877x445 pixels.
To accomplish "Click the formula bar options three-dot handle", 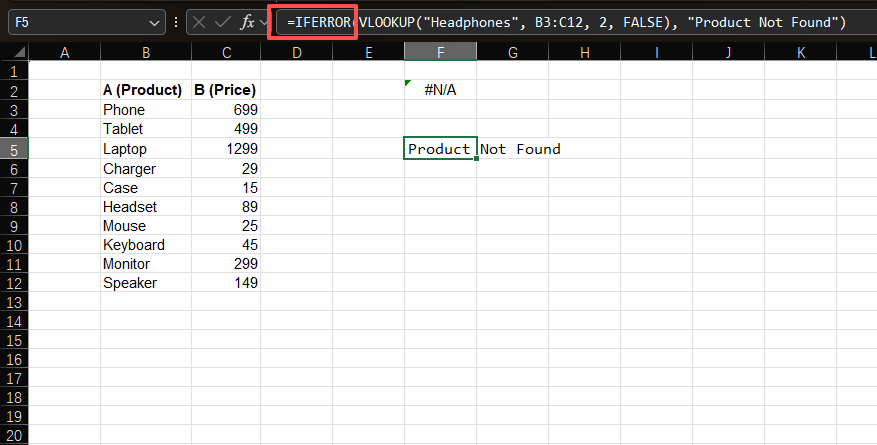I will [x=176, y=22].
